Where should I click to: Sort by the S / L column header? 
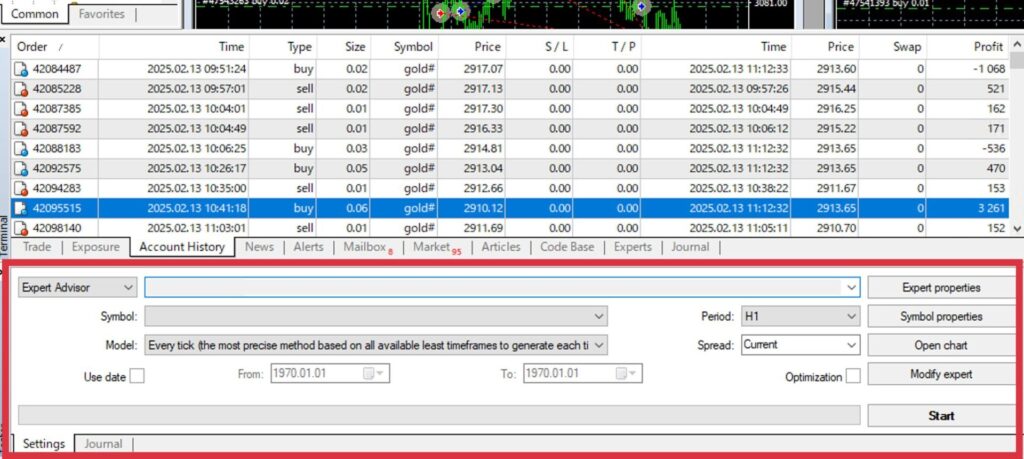pos(539,47)
